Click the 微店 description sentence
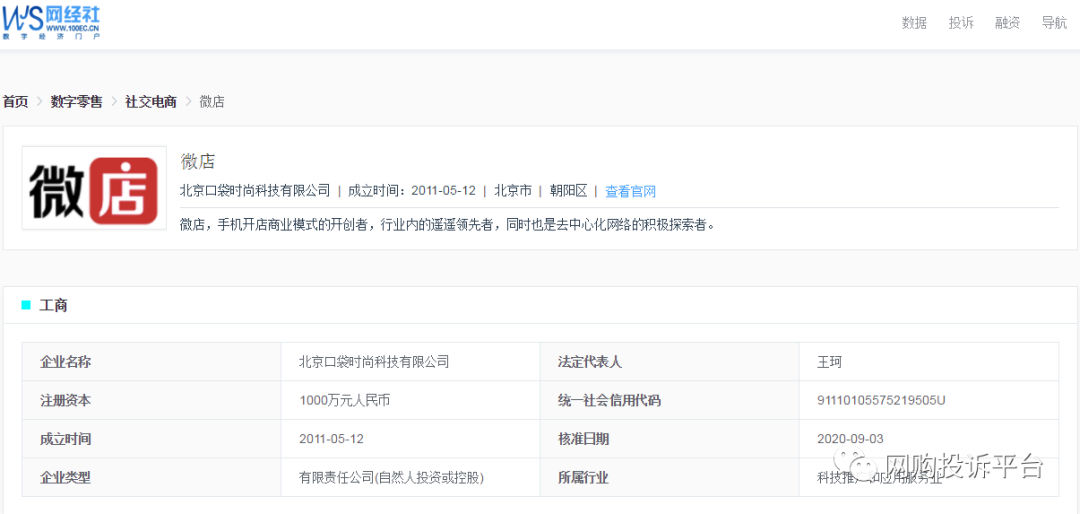This screenshot has height=514, width=1080. tap(448, 225)
